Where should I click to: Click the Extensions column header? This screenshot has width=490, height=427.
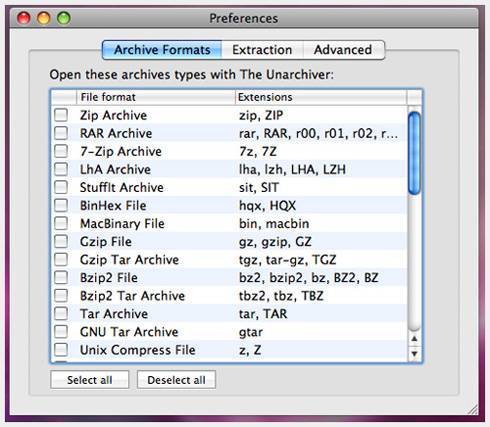click(321, 97)
